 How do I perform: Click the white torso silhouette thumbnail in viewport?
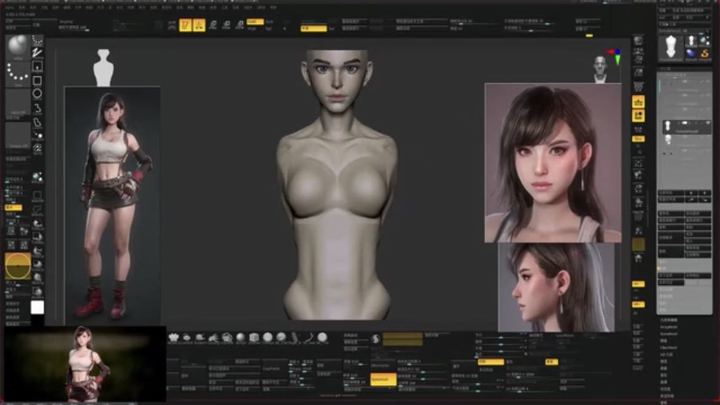tap(103, 68)
